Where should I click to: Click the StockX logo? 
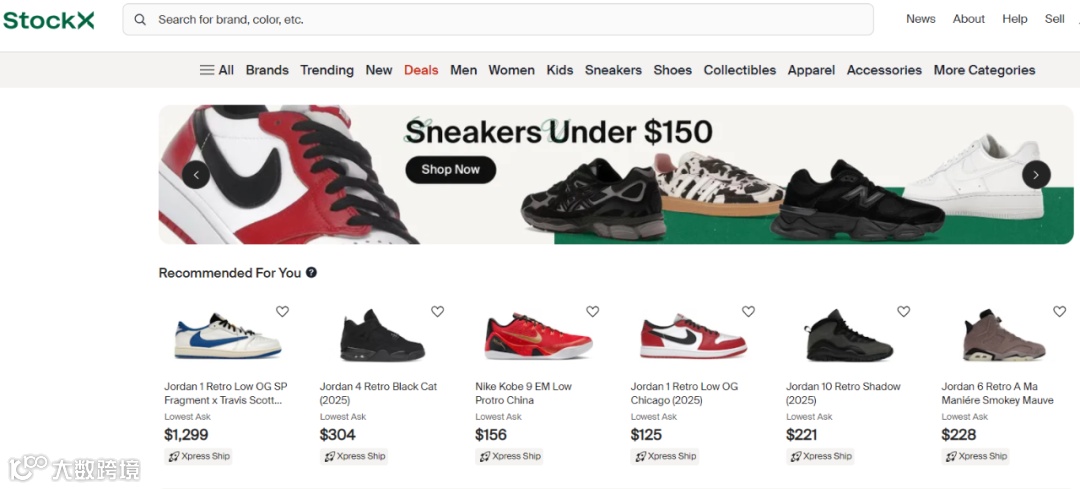point(48,20)
